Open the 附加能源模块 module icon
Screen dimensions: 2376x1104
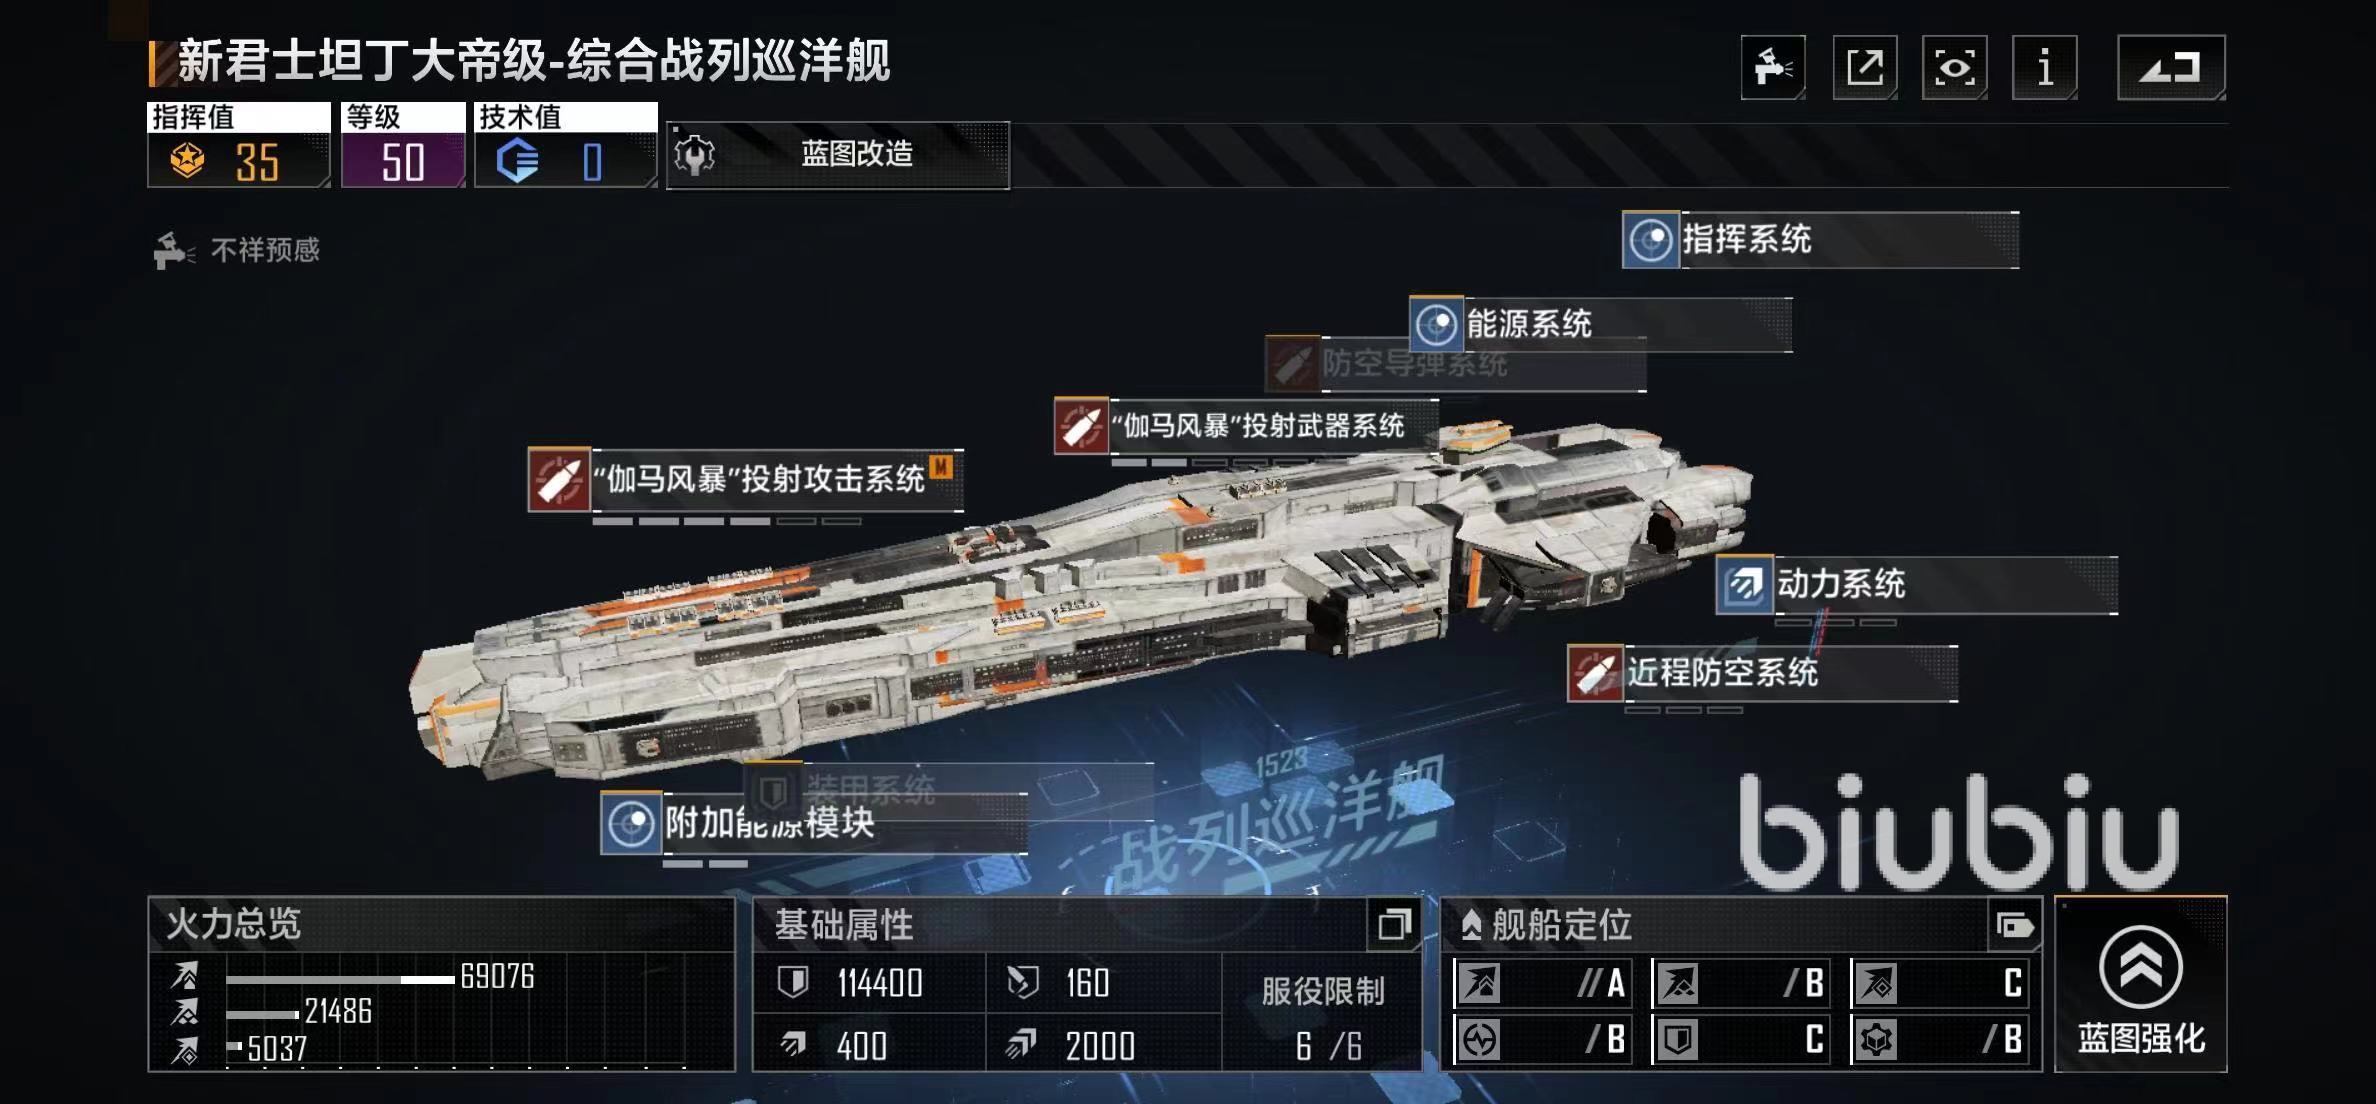pos(631,823)
